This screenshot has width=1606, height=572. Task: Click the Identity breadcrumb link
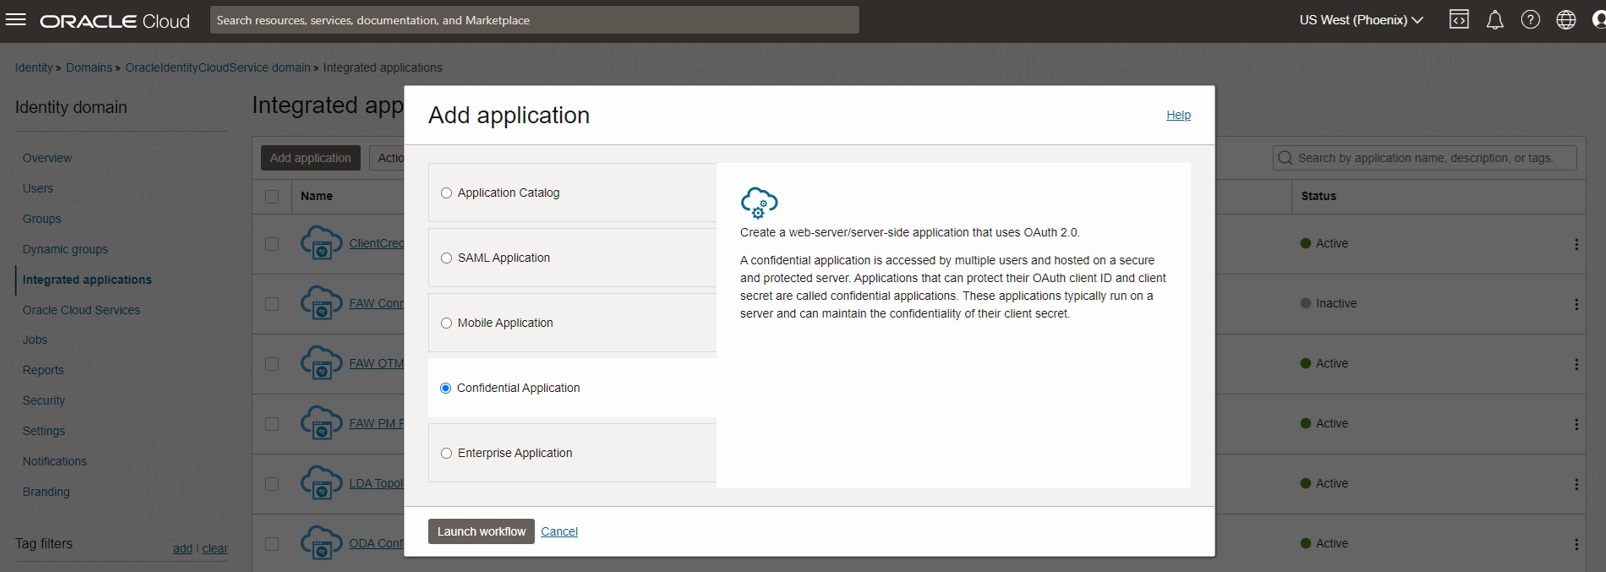[34, 68]
